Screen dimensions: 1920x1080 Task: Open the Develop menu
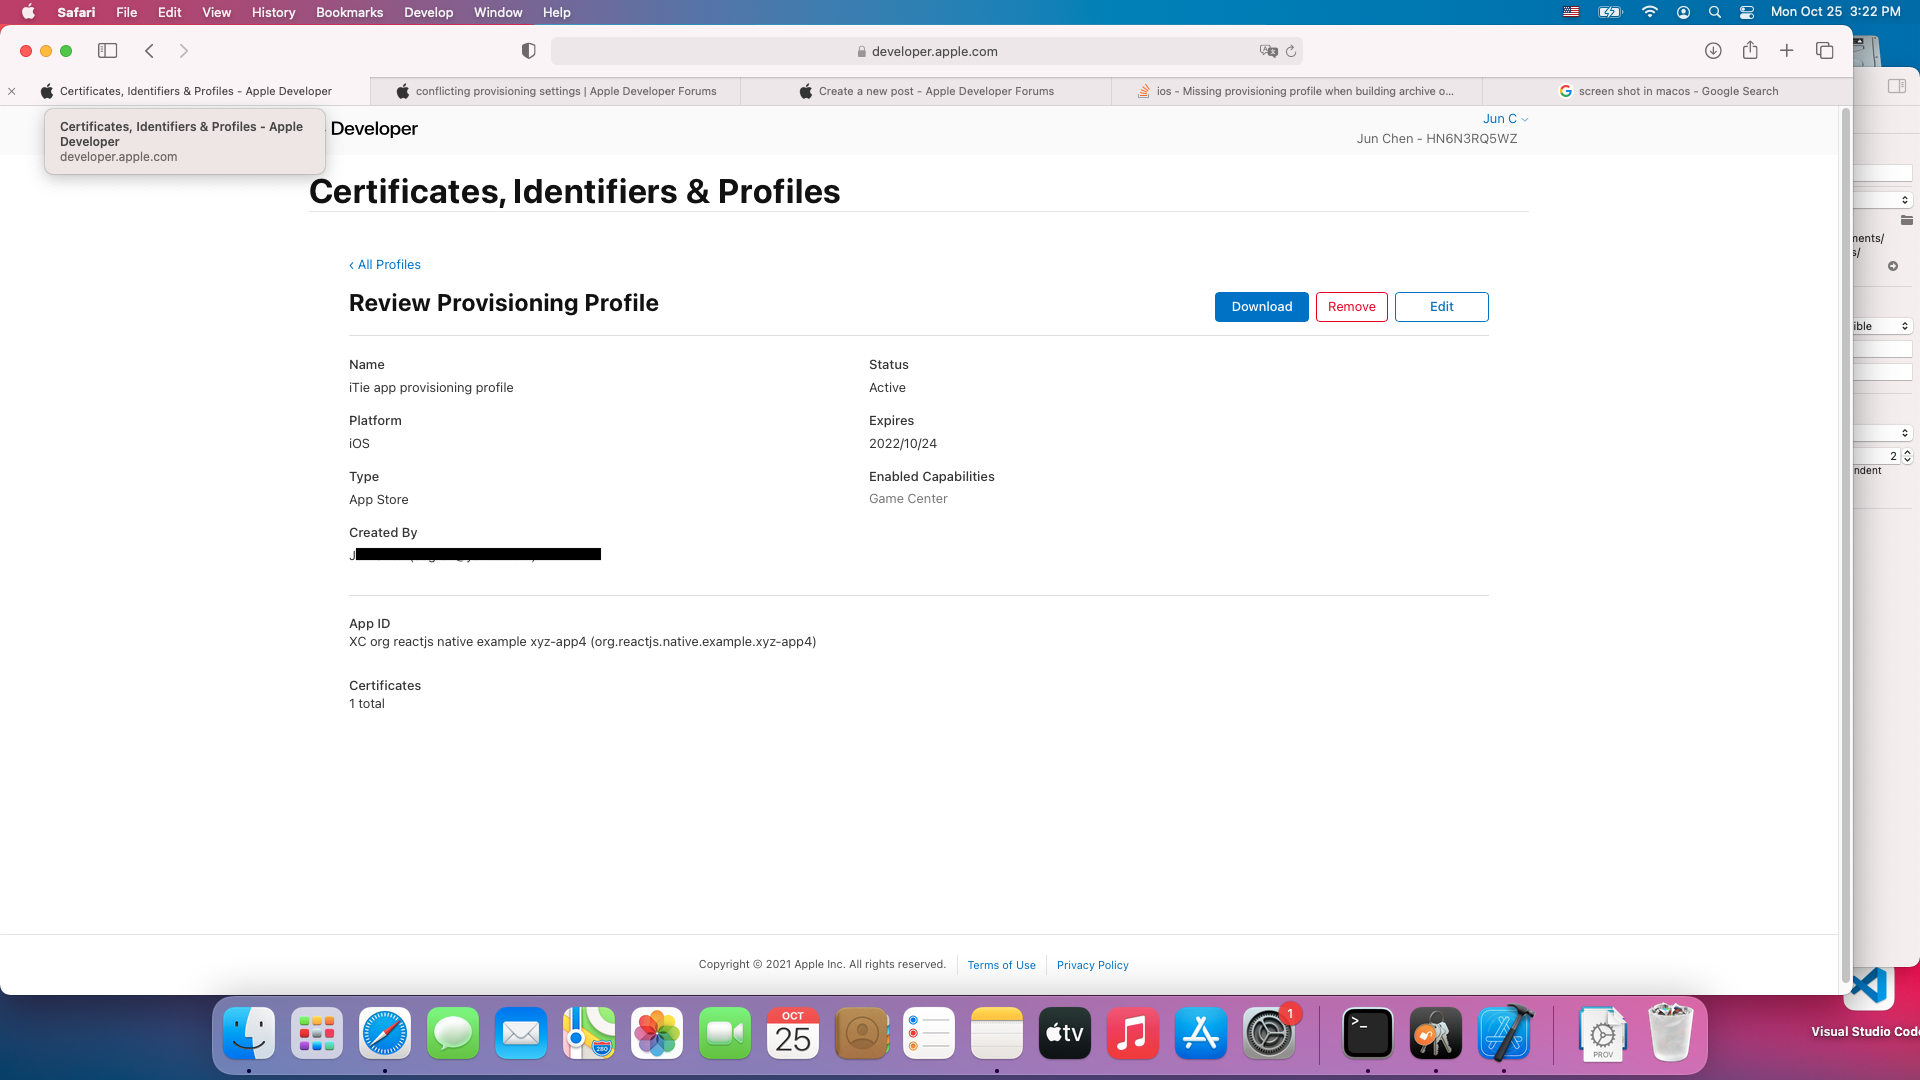[x=428, y=12]
